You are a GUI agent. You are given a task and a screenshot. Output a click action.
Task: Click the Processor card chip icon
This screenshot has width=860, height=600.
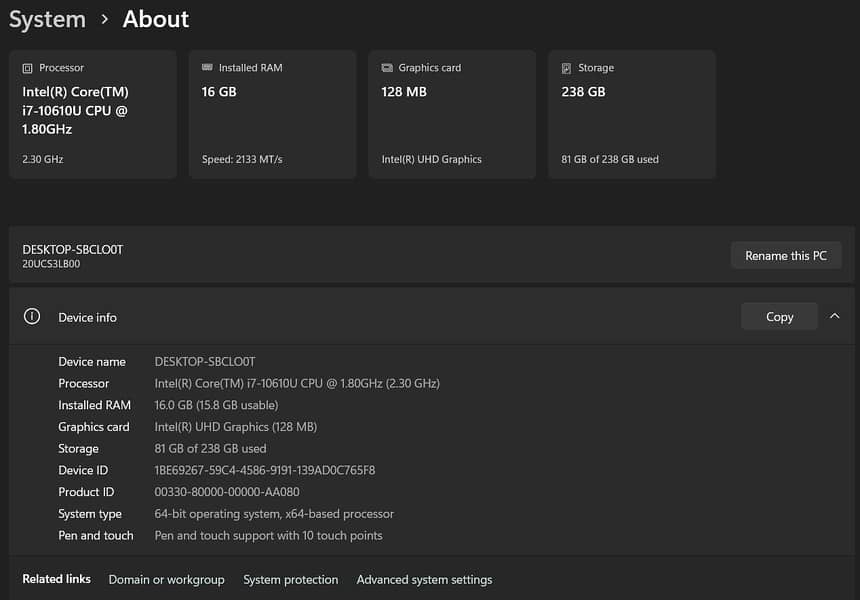[27, 68]
